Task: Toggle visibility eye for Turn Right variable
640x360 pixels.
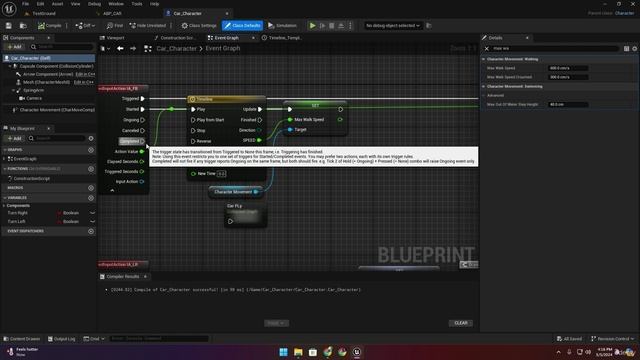Action: coord(93,213)
